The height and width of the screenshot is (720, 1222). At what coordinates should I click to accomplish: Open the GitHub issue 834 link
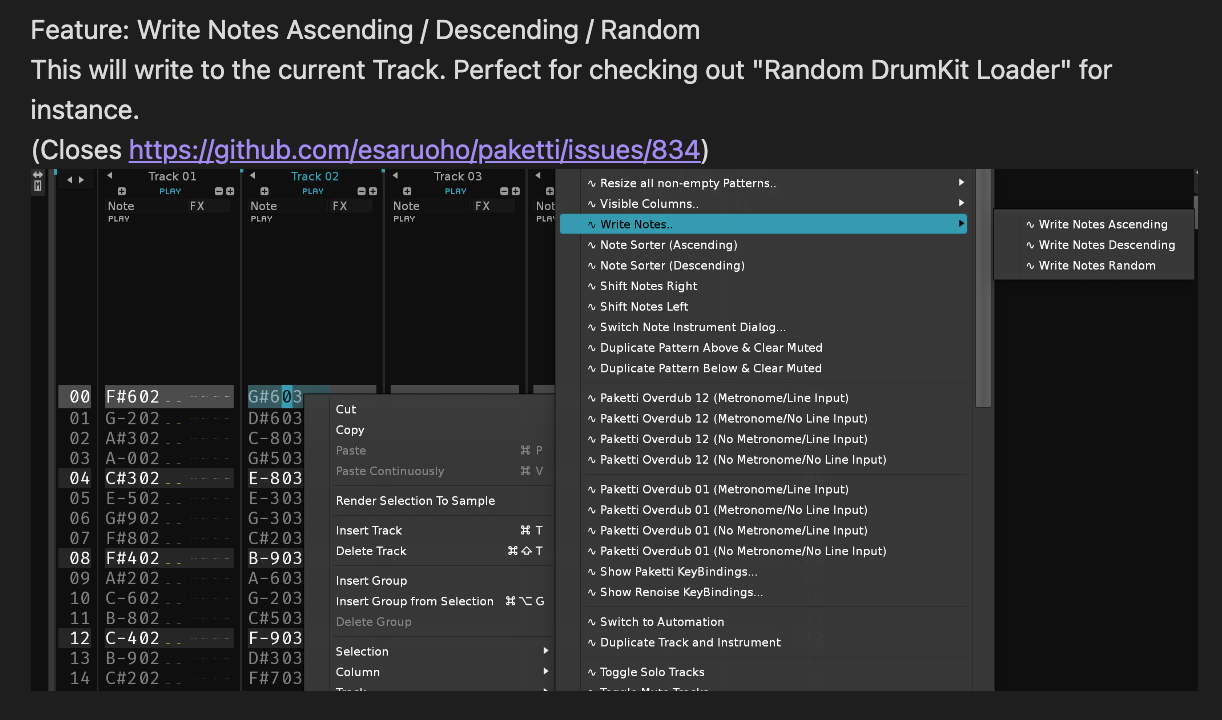pos(415,150)
